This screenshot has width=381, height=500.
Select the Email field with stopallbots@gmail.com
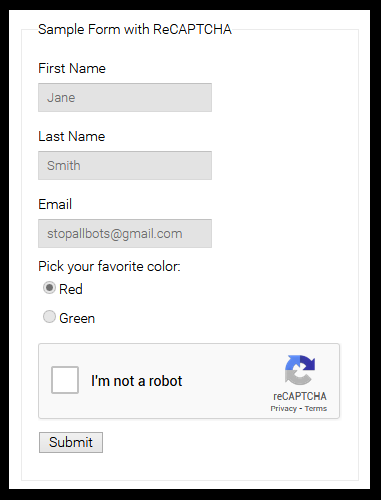coord(125,233)
